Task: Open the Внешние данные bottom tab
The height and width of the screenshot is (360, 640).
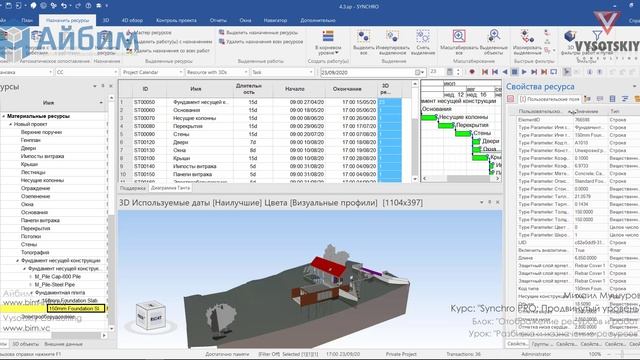Action: pos(63,344)
